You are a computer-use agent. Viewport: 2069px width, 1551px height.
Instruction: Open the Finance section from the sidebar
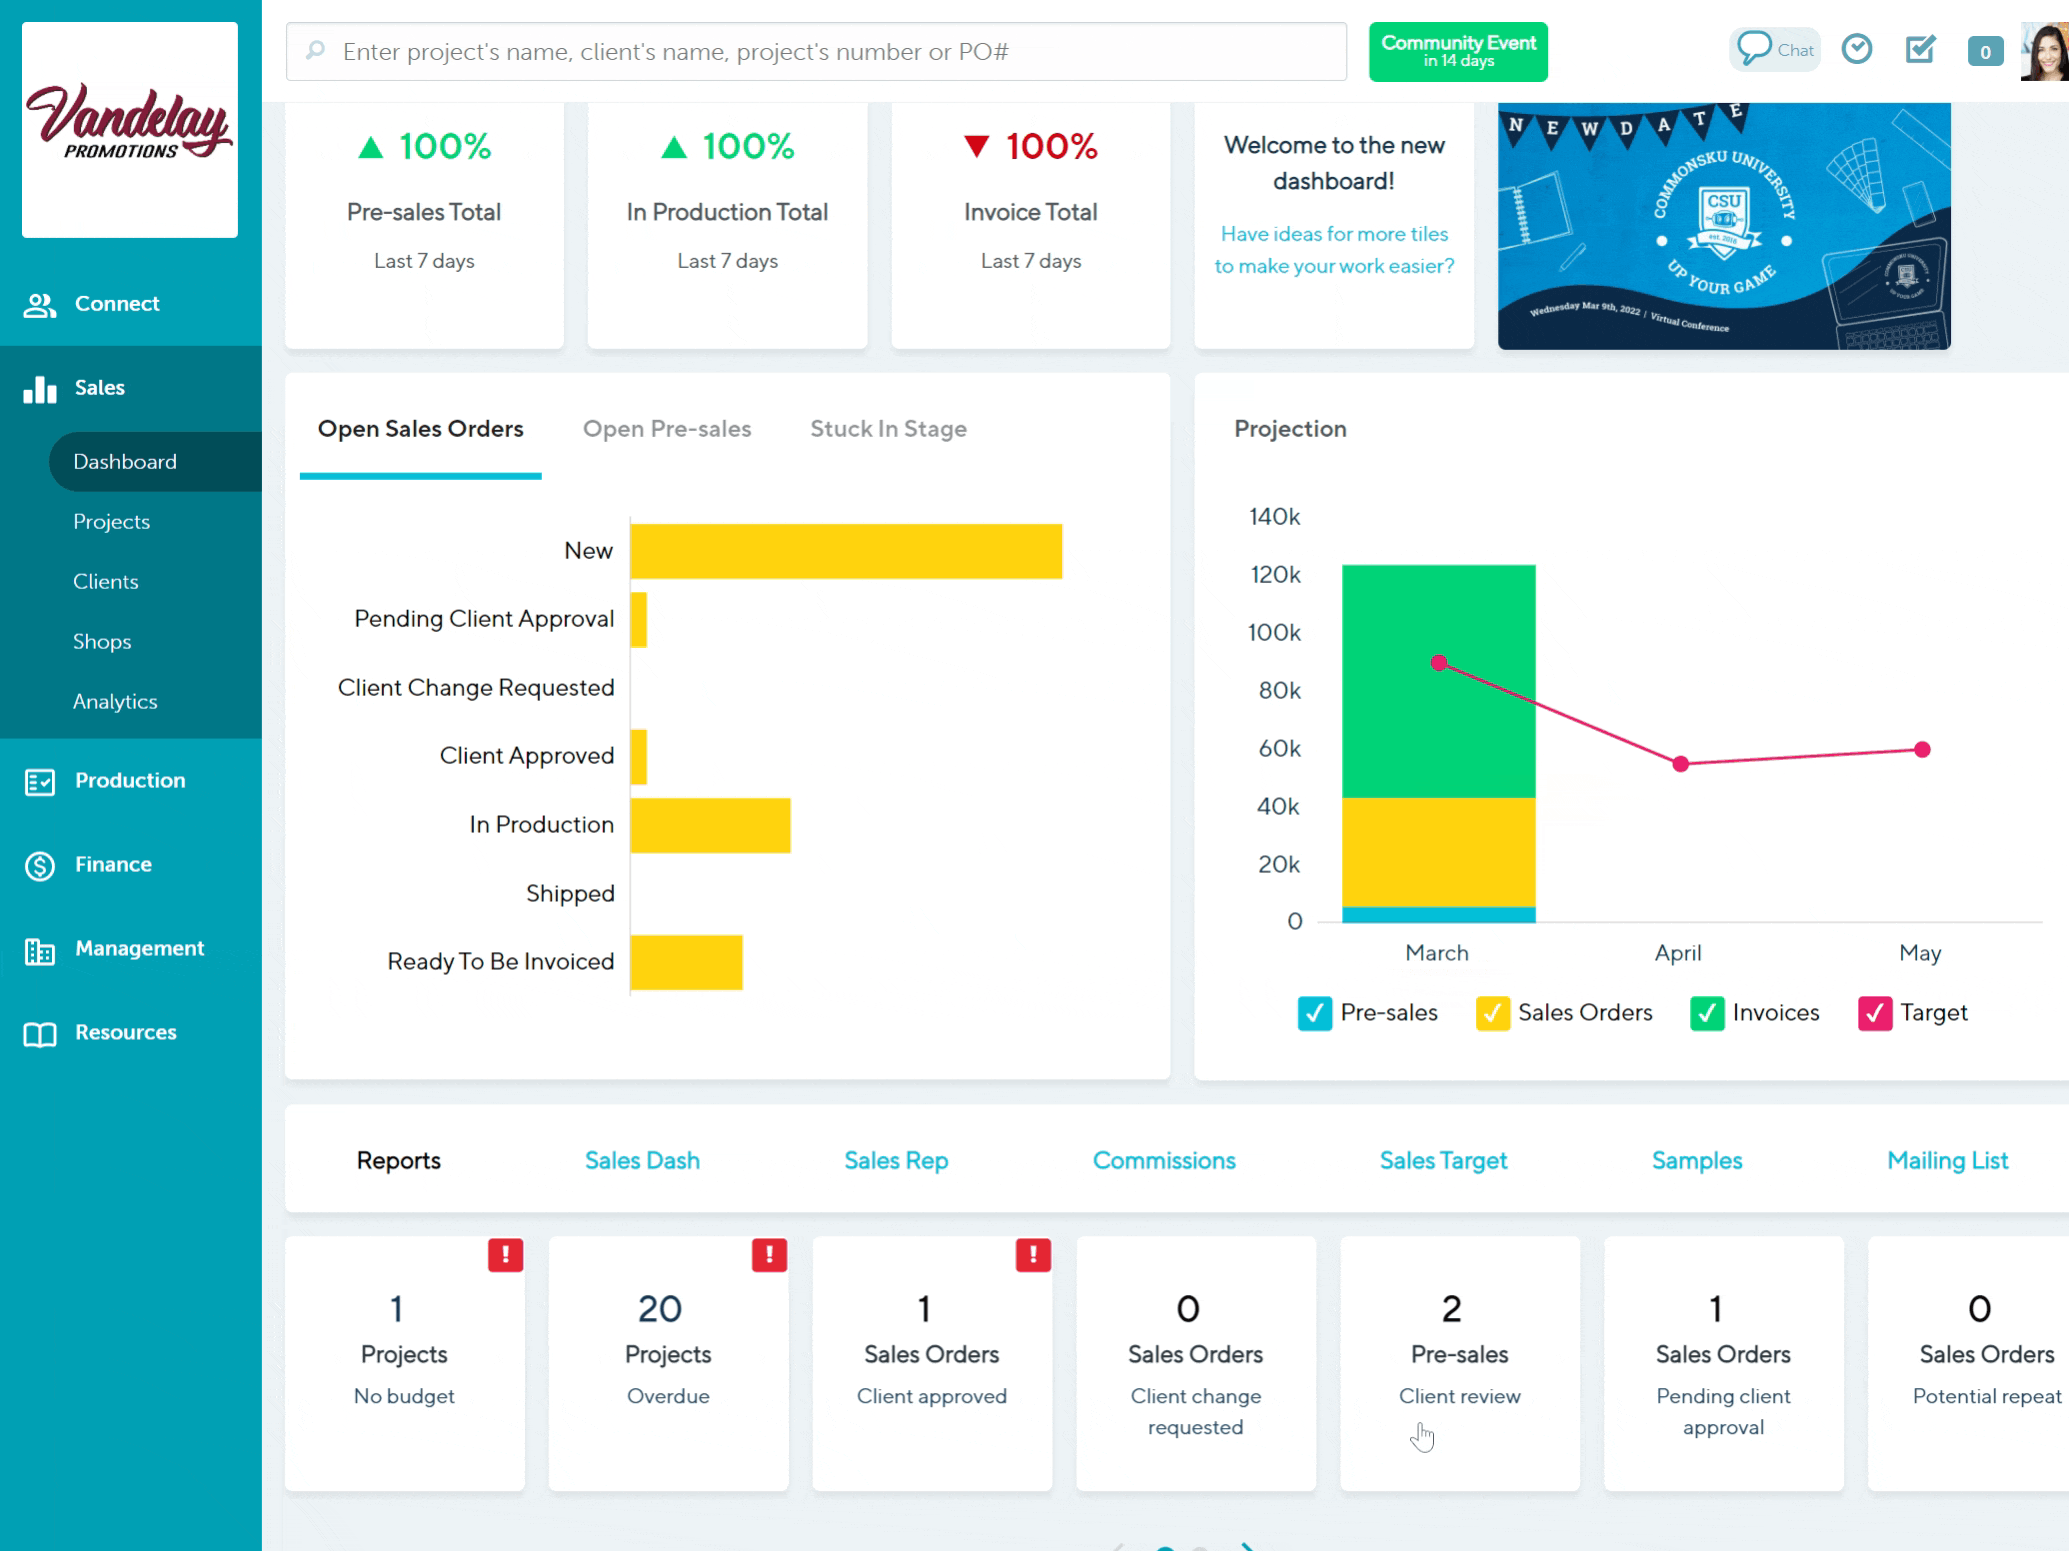[x=112, y=864]
